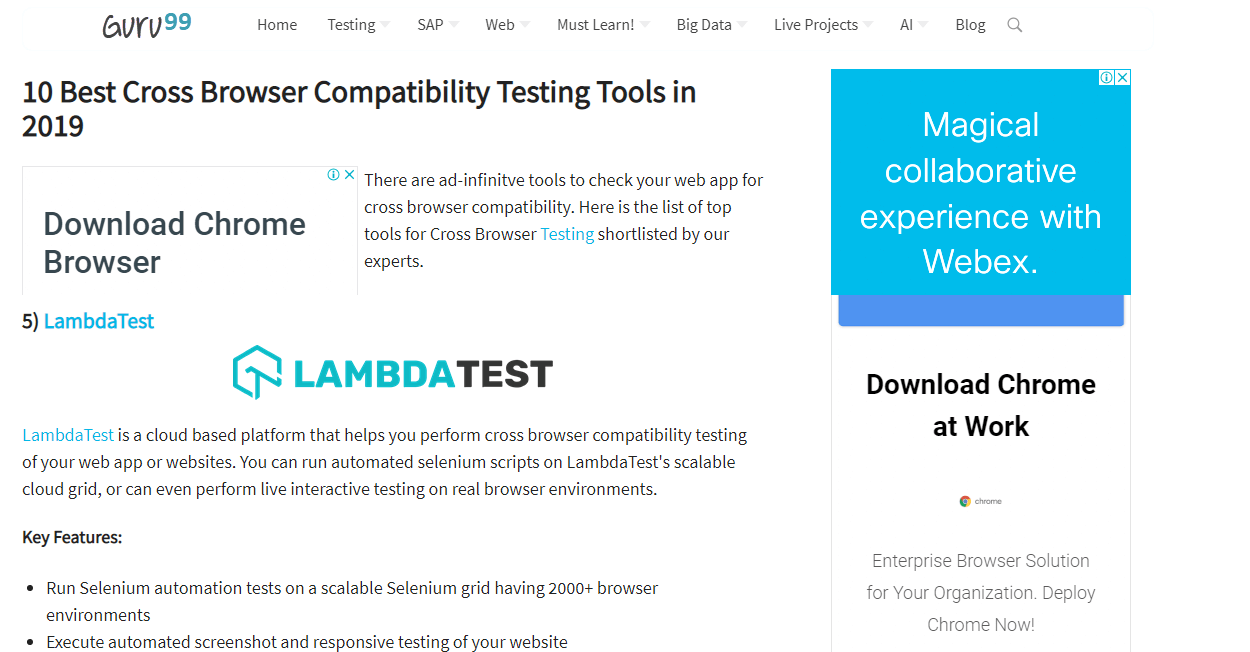This screenshot has width=1250, height=652.
Task: Open the Big Data menu
Action: (x=711, y=25)
